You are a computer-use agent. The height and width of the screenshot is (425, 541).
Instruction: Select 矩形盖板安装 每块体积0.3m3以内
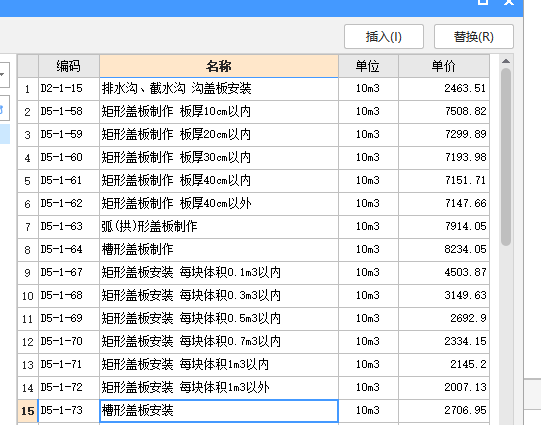(219, 296)
